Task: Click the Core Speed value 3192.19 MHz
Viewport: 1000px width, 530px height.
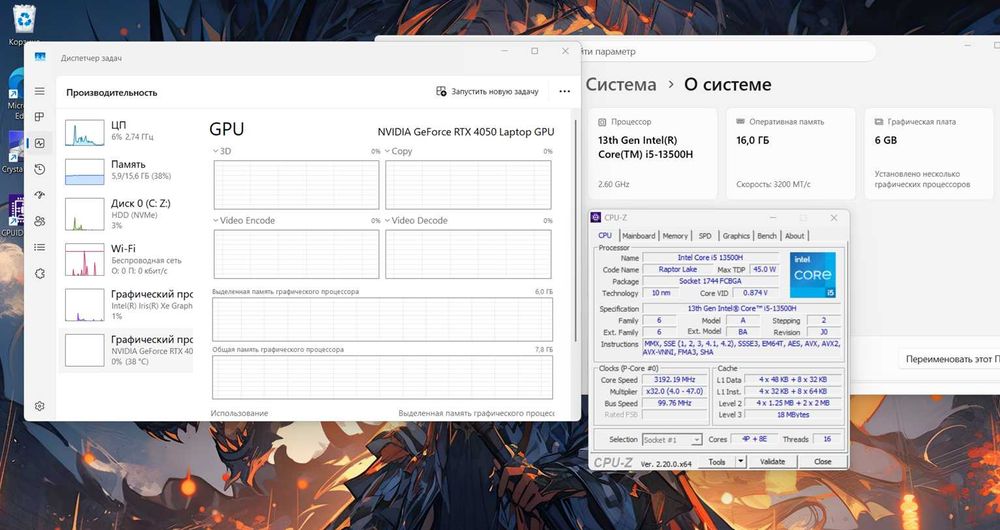Action: pyautogui.click(x=675, y=379)
